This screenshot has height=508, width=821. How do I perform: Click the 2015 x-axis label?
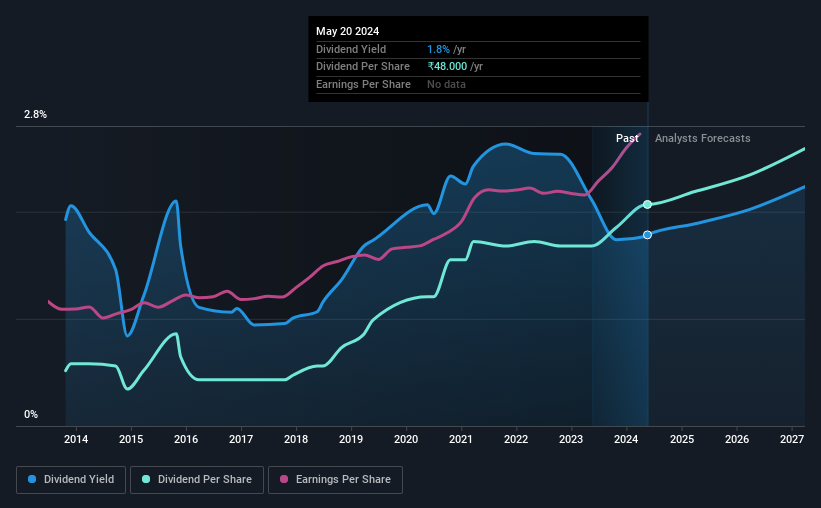(131, 439)
